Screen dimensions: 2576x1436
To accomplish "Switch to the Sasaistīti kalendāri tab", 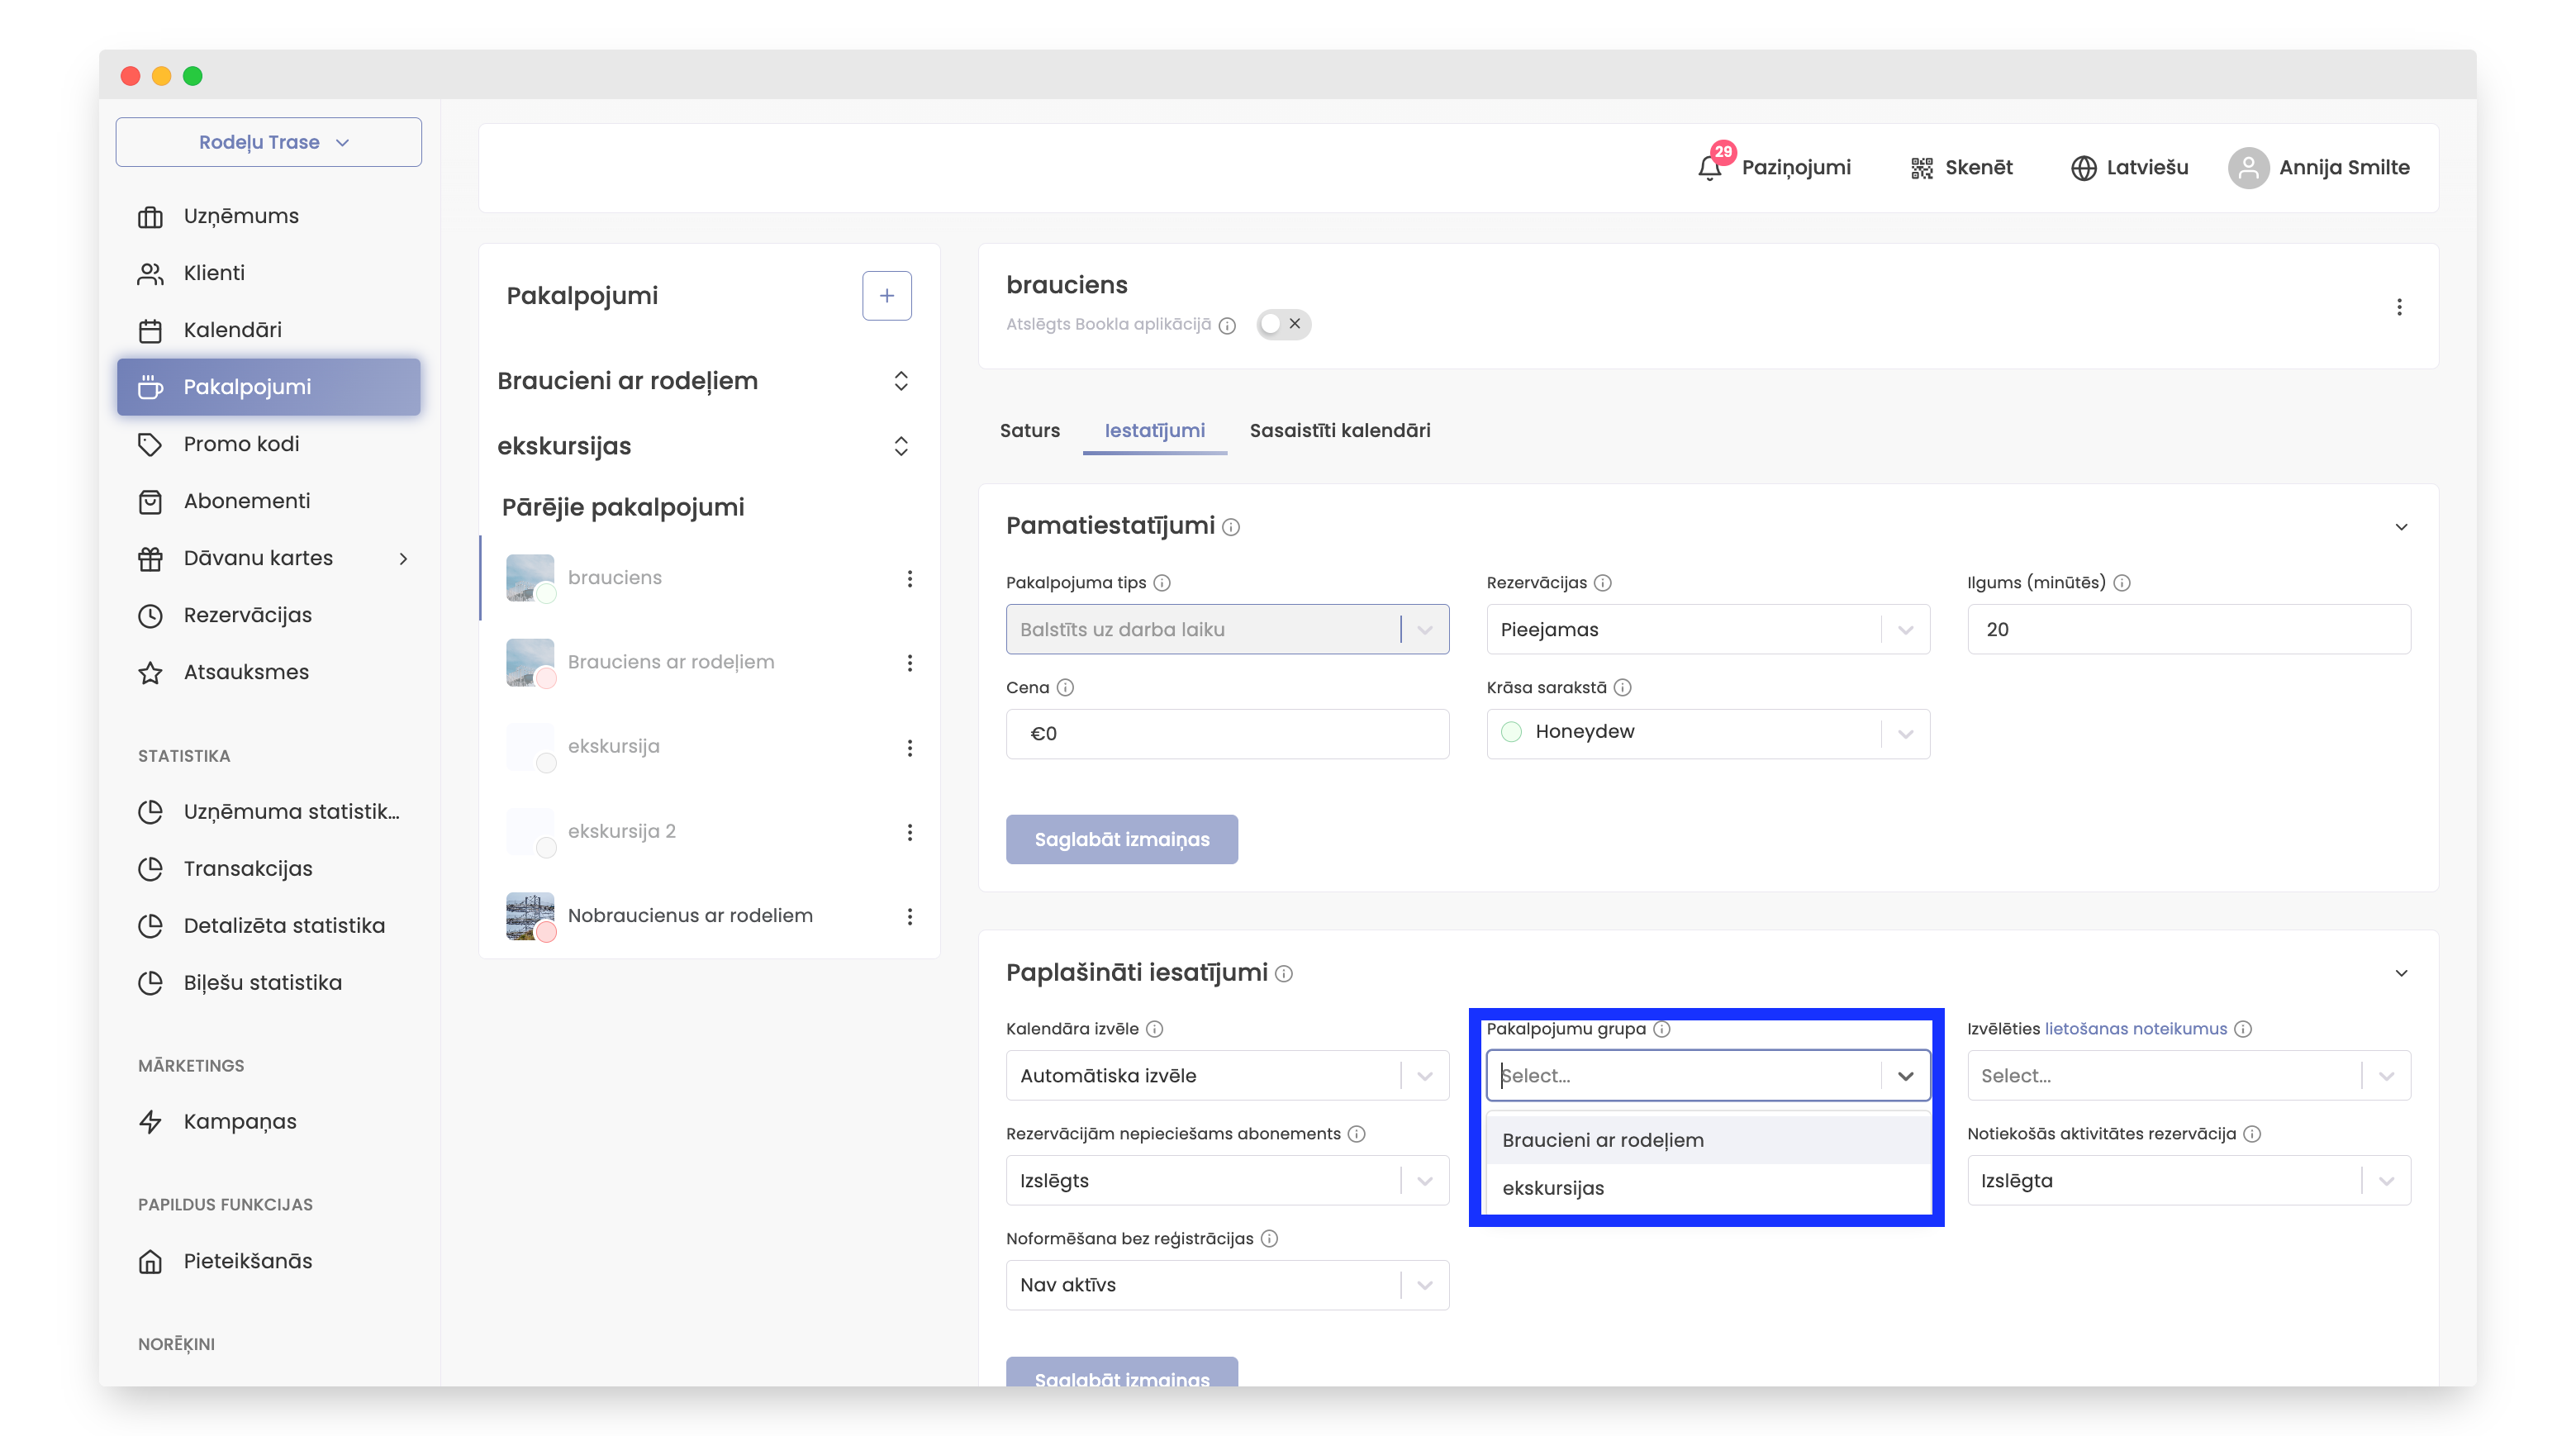I will [1339, 430].
